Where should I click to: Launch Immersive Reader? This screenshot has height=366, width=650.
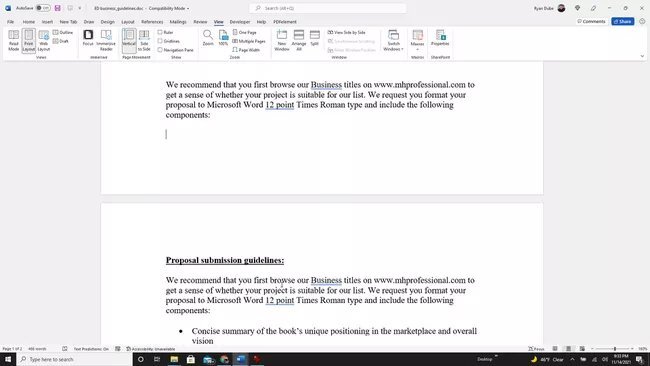[x=106, y=40]
